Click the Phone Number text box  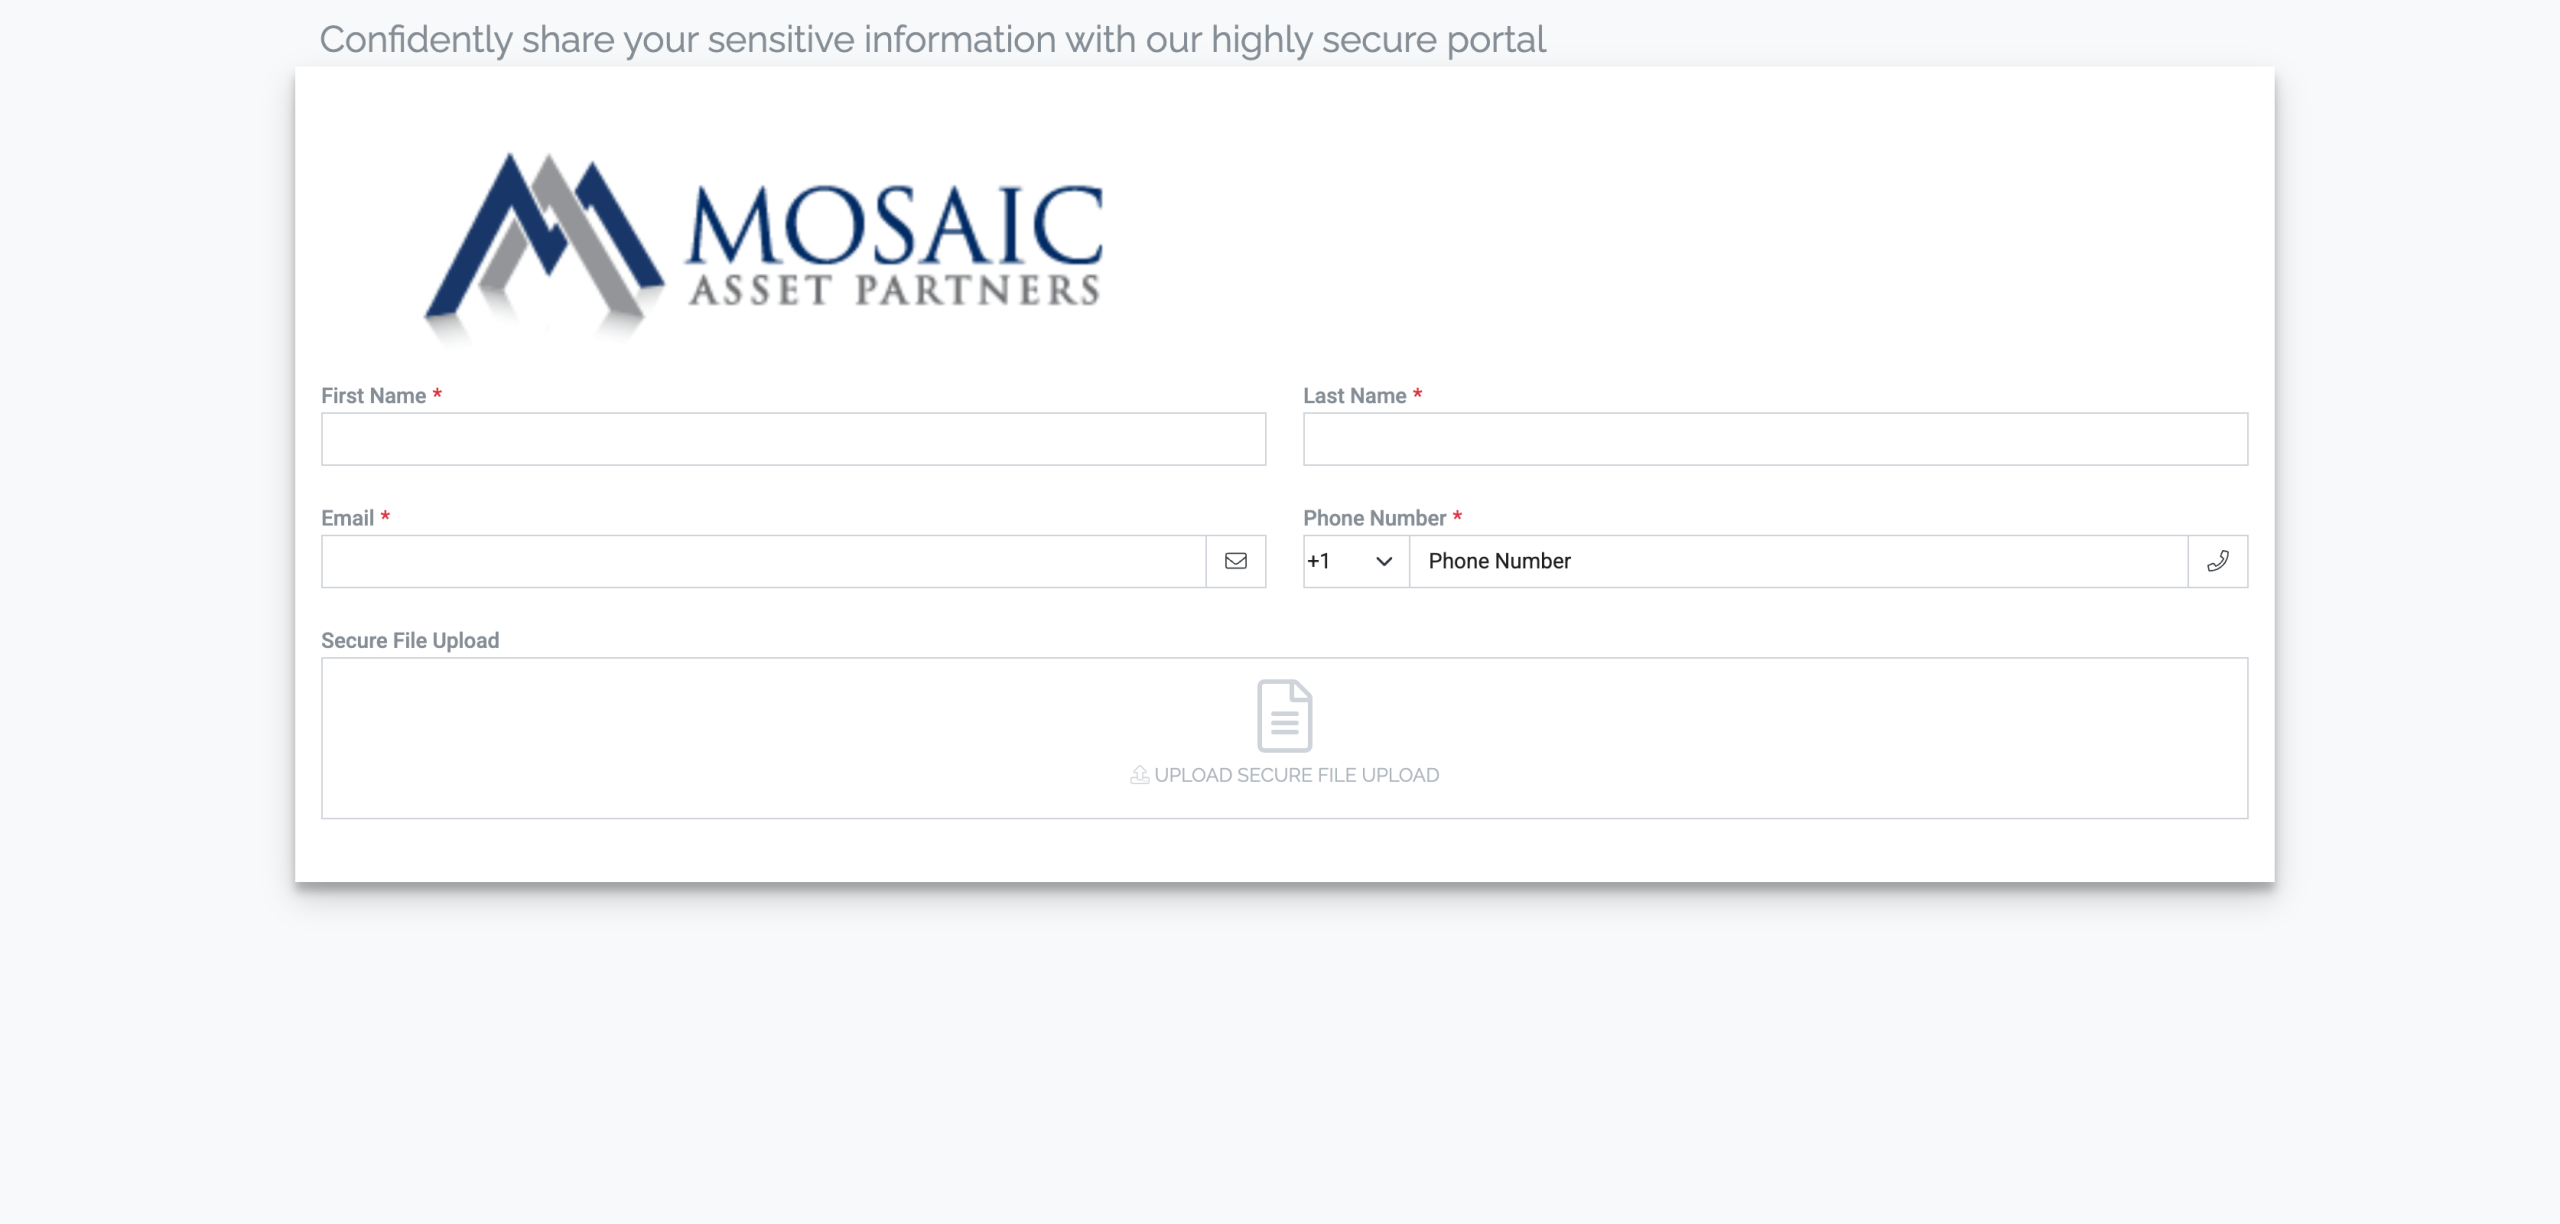click(1798, 561)
